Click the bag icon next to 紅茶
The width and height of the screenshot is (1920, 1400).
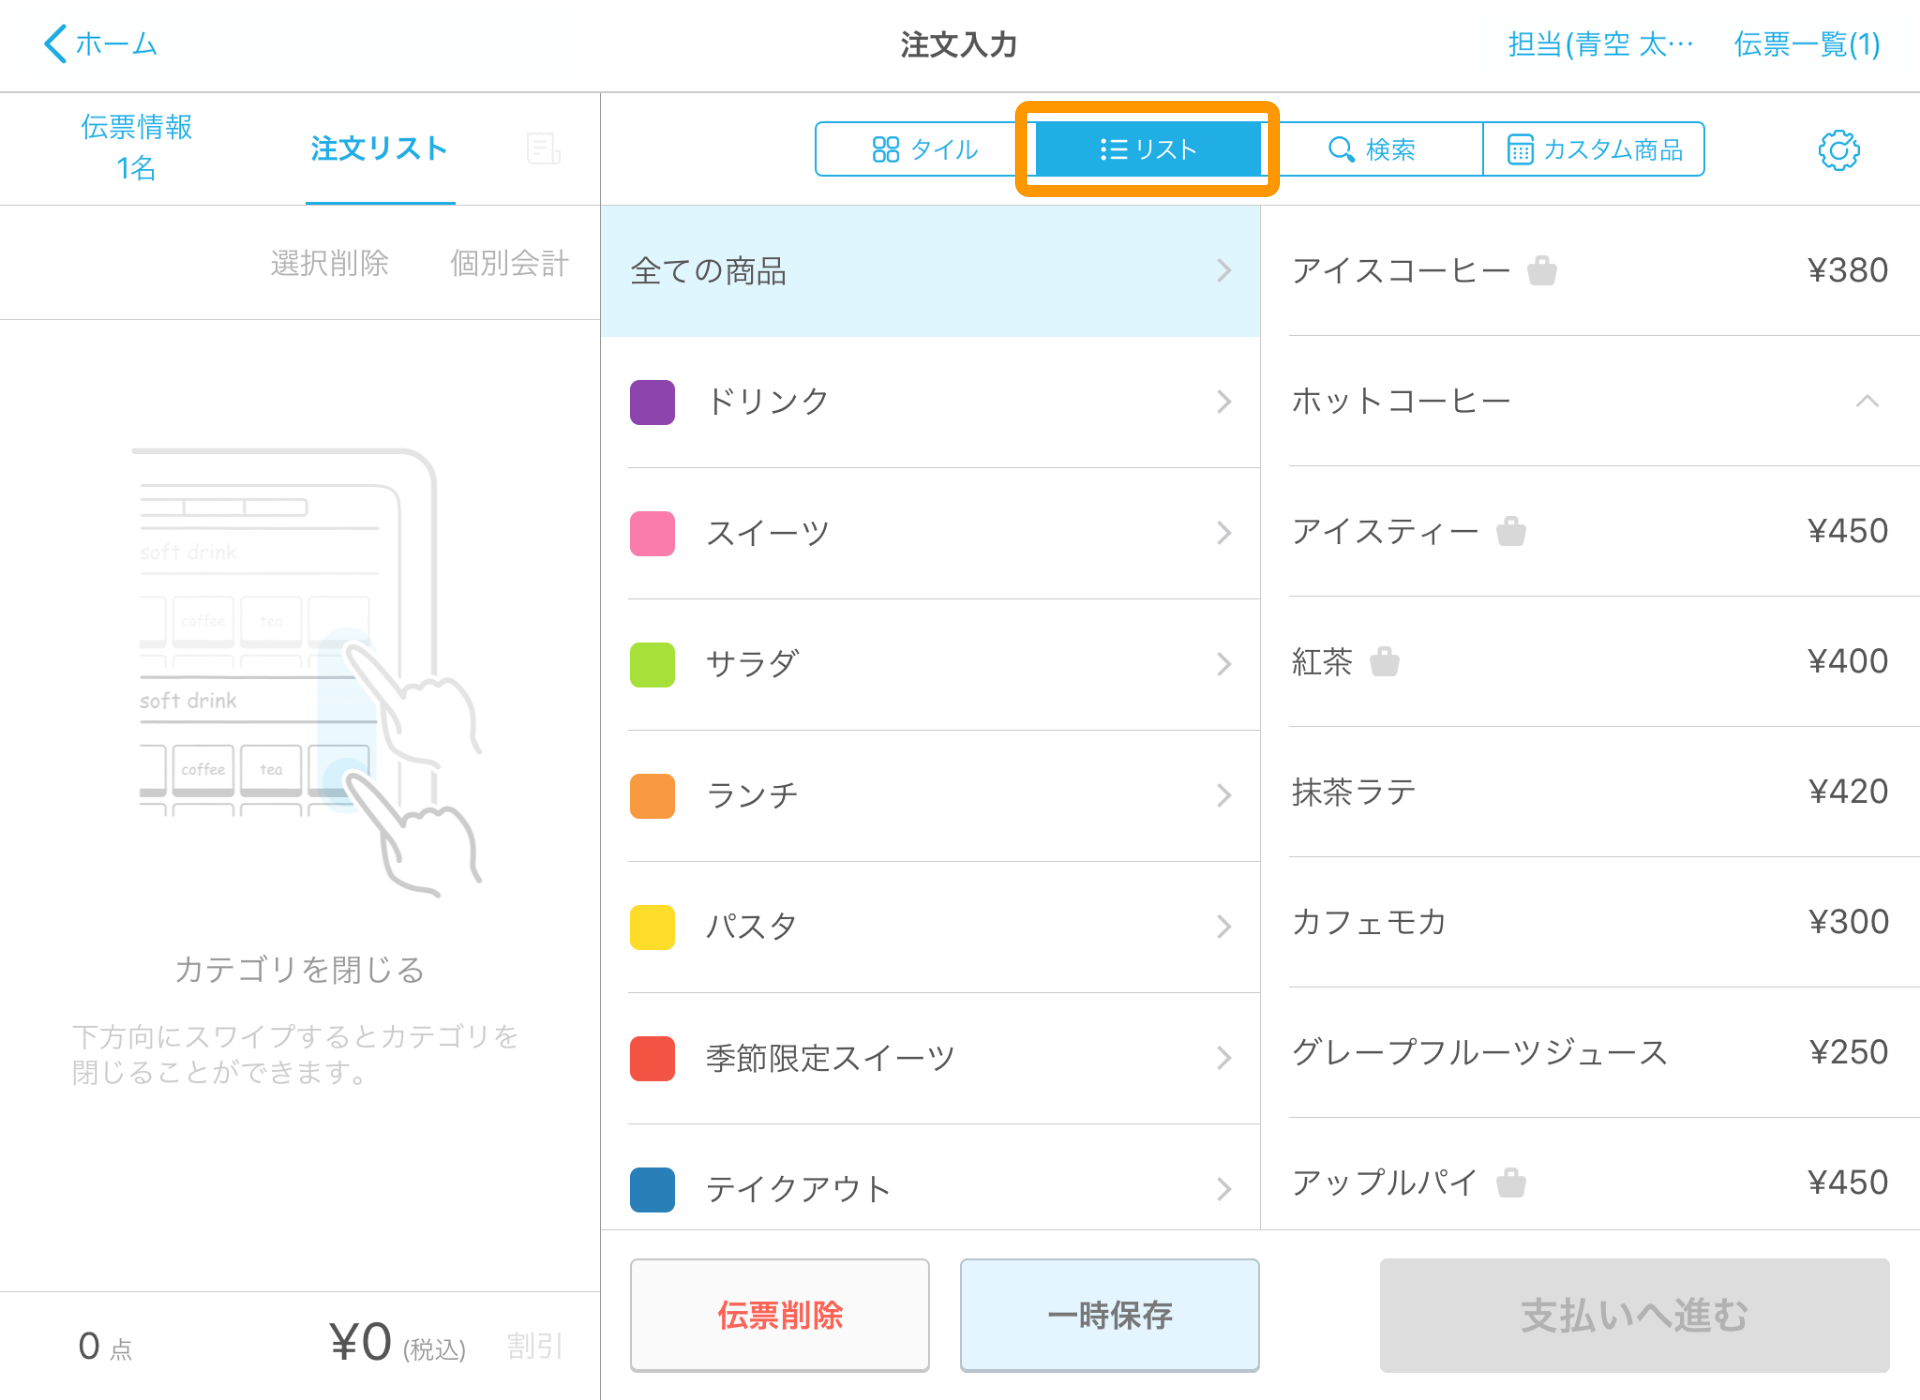point(1384,661)
